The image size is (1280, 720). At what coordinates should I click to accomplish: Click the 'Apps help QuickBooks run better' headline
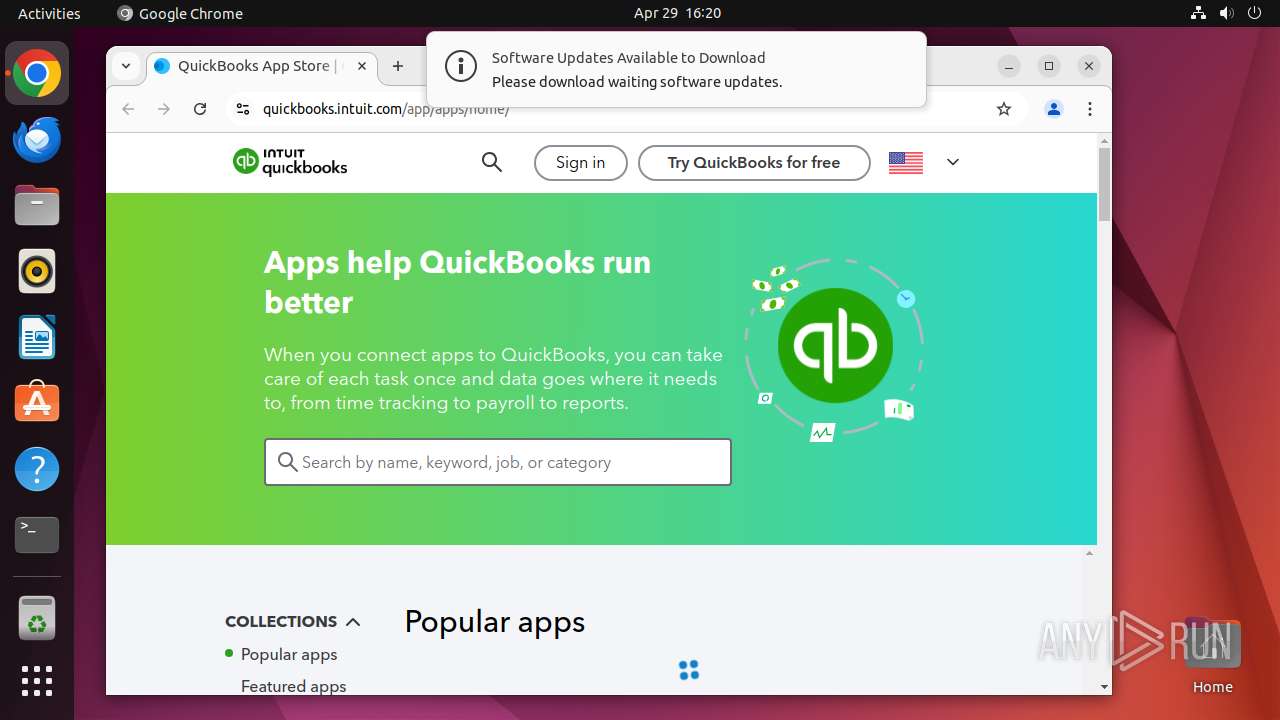click(457, 282)
